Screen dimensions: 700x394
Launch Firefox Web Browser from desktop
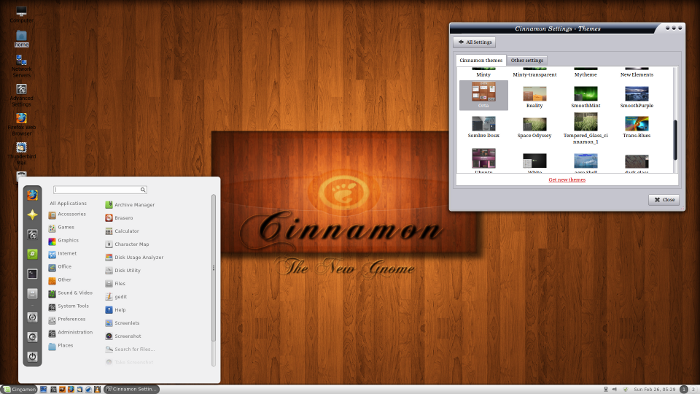(21, 124)
